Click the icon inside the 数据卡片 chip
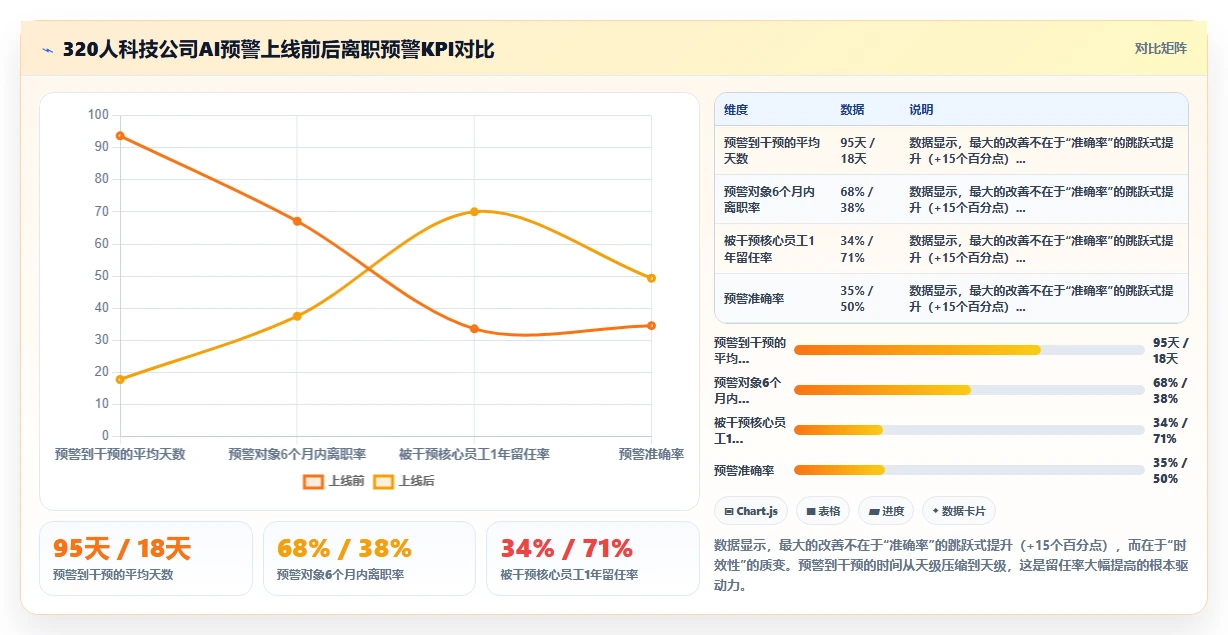This screenshot has width=1228, height=635. coord(936,511)
